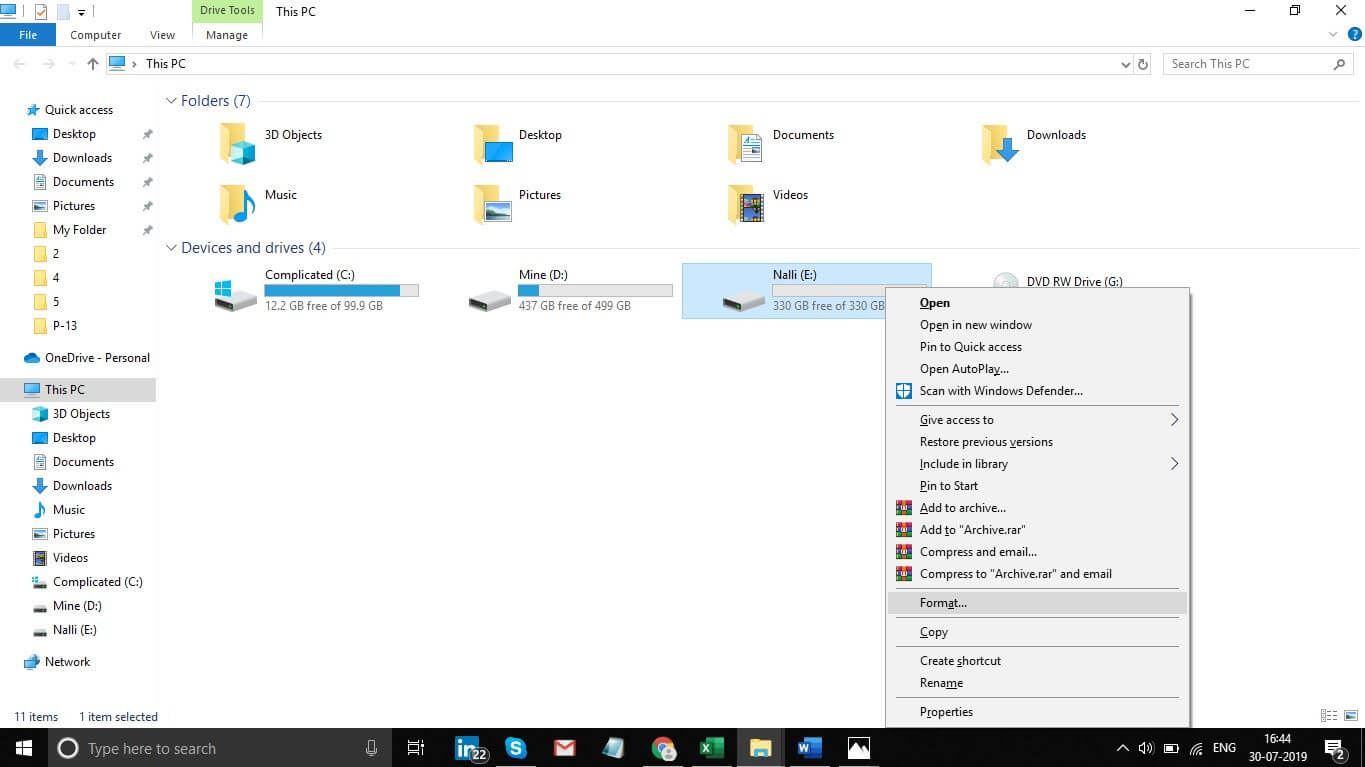Open Excel from the taskbar
The height and width of the screenshot is (767, 1365).
(712, 748)
